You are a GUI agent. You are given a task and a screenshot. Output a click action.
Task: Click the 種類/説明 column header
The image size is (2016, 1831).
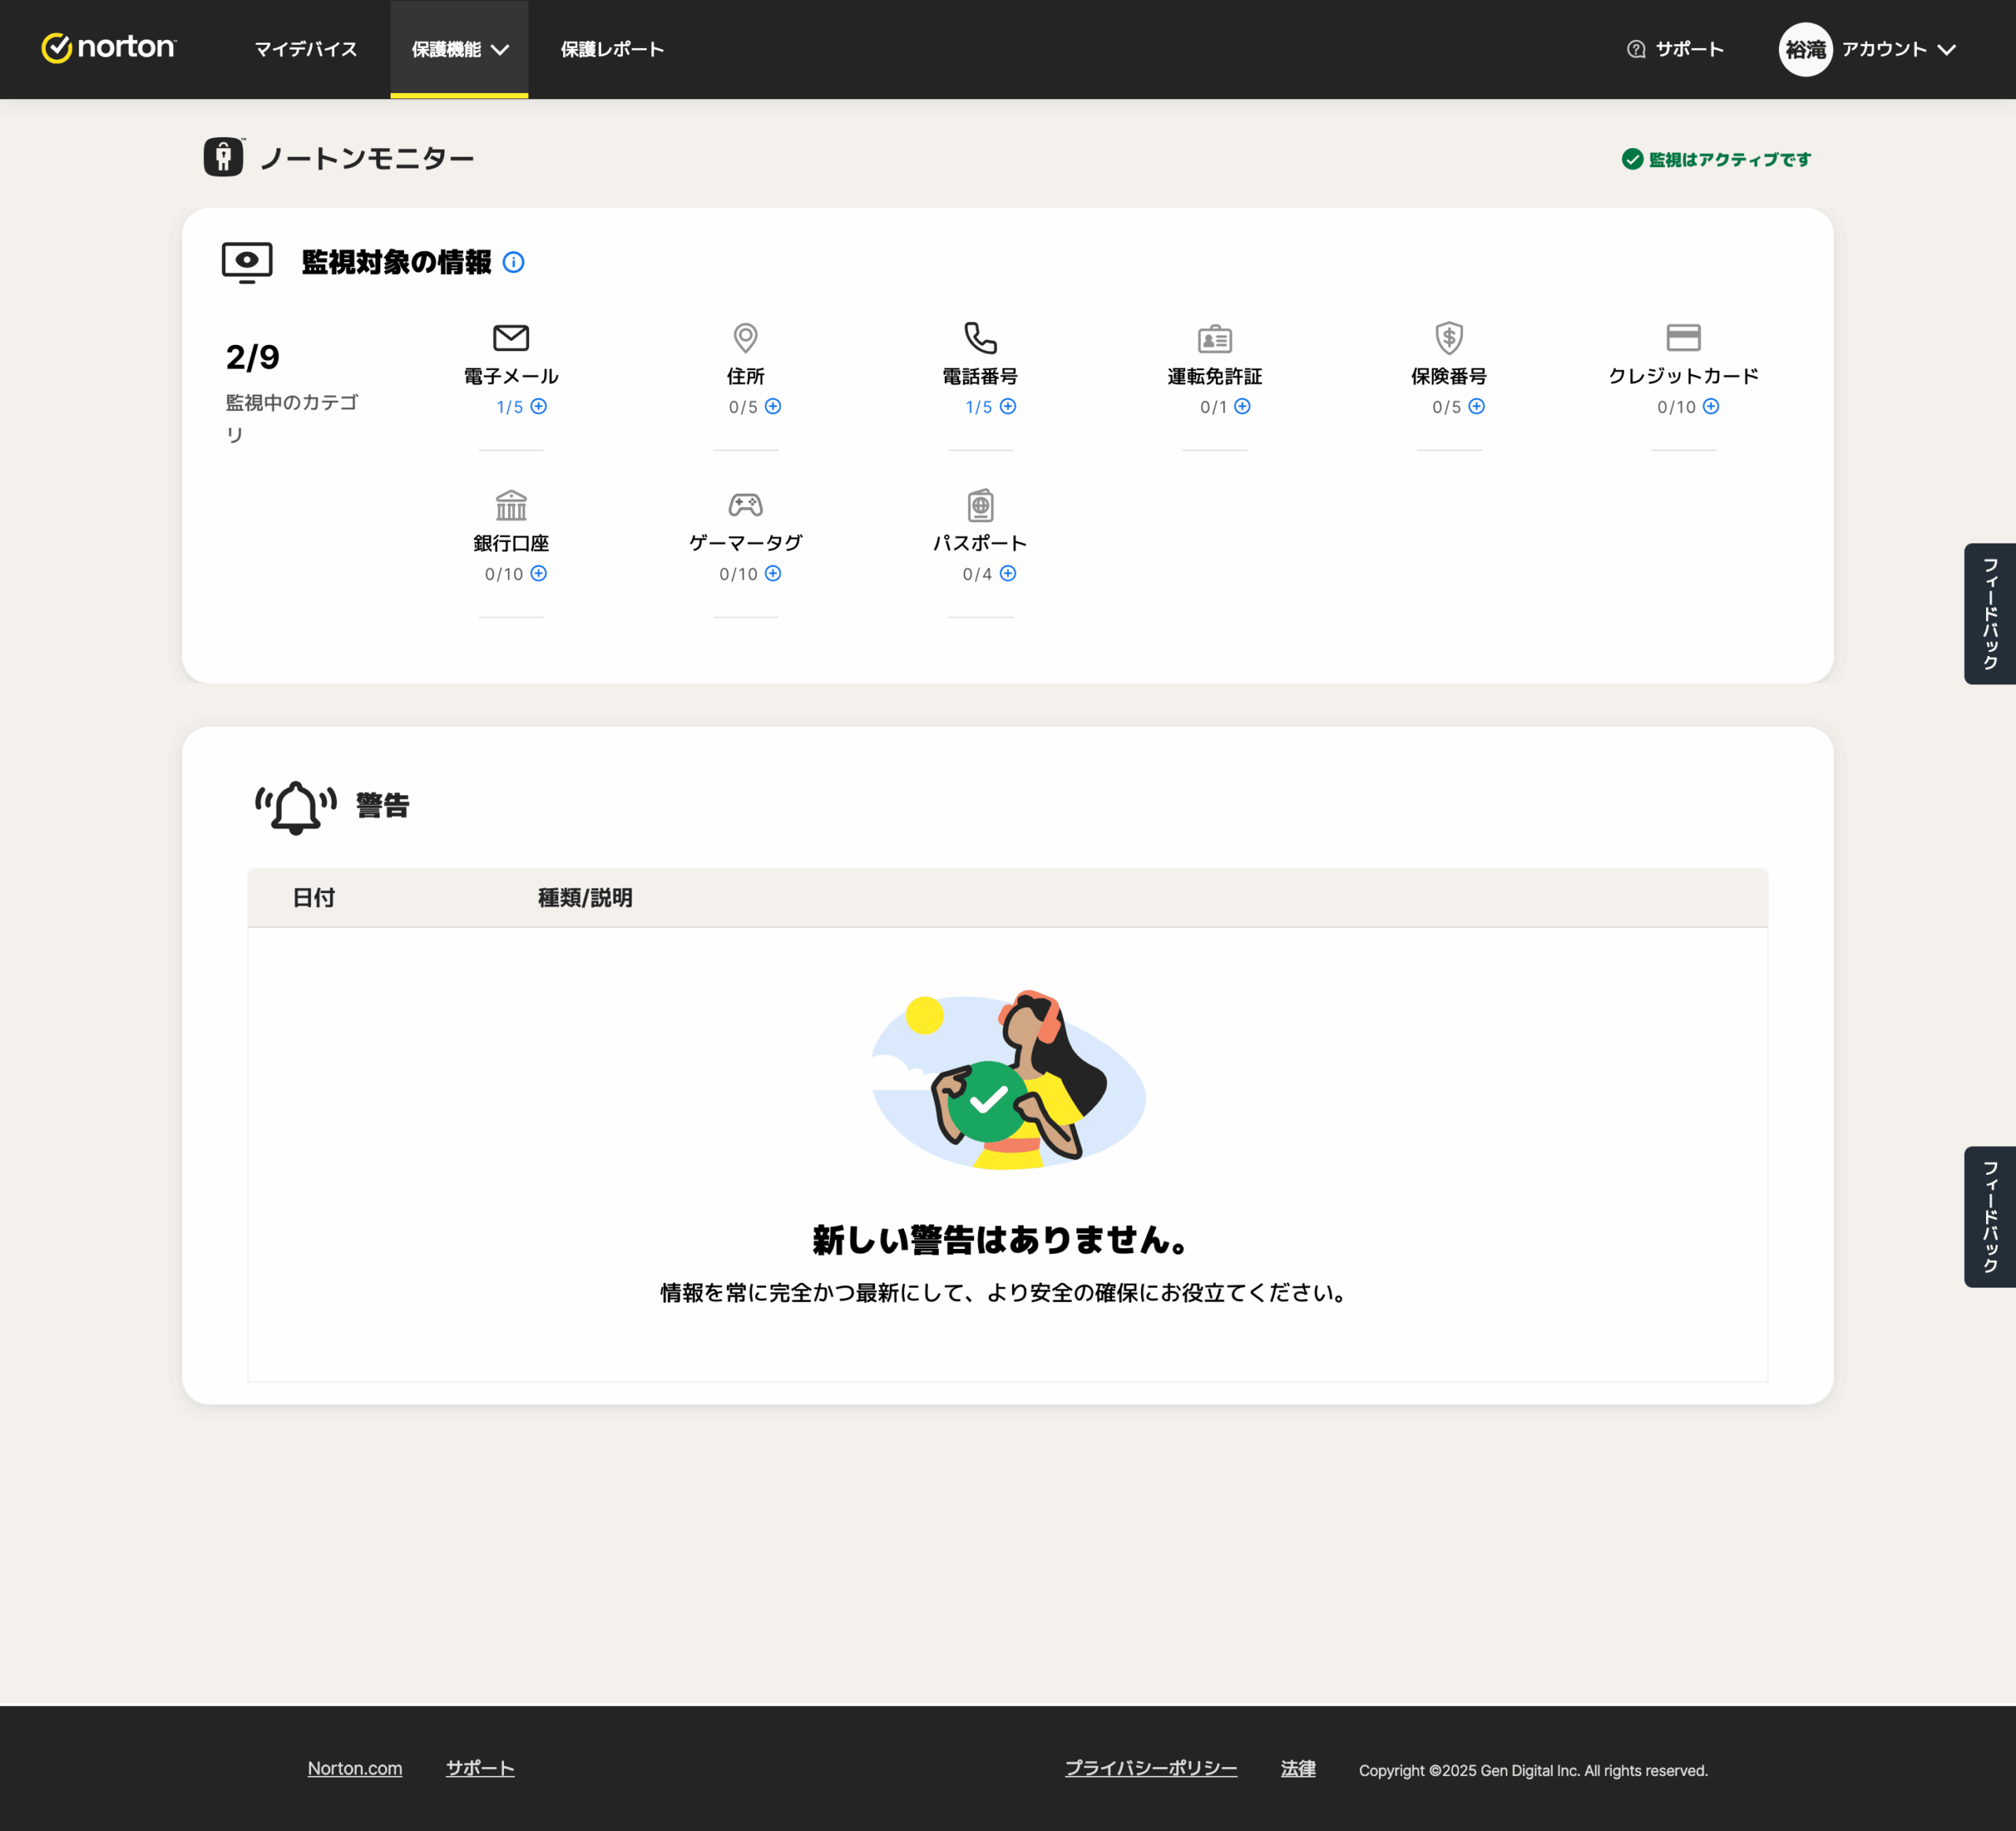click(585, 897)
